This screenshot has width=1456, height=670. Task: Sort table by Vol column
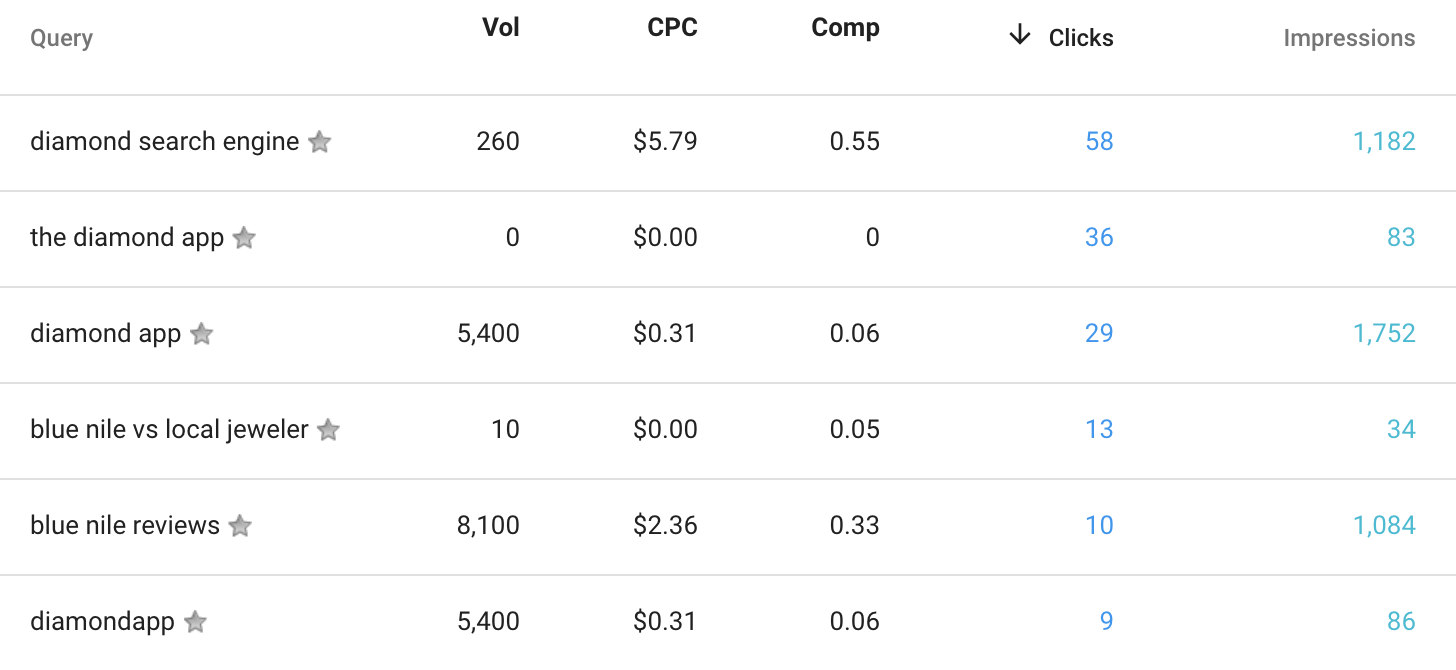pos(501,28)
